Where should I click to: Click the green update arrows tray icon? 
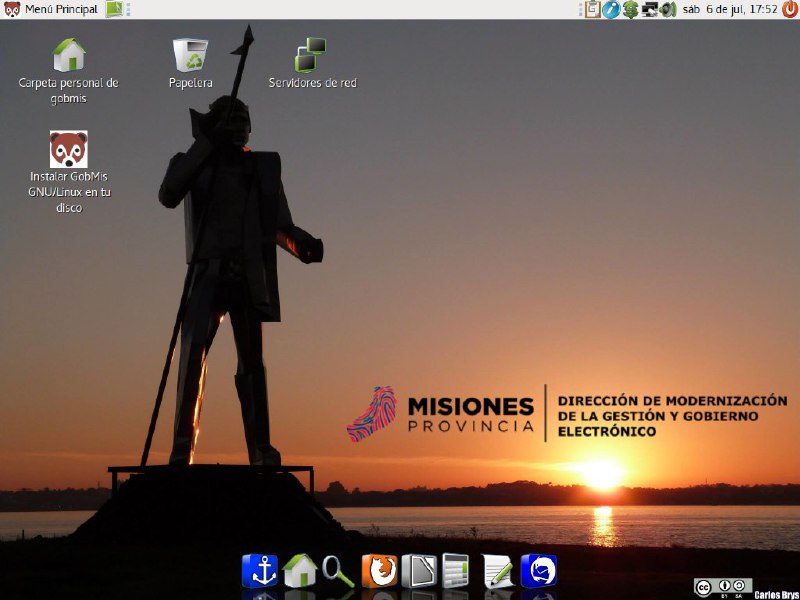pos(630,9)
